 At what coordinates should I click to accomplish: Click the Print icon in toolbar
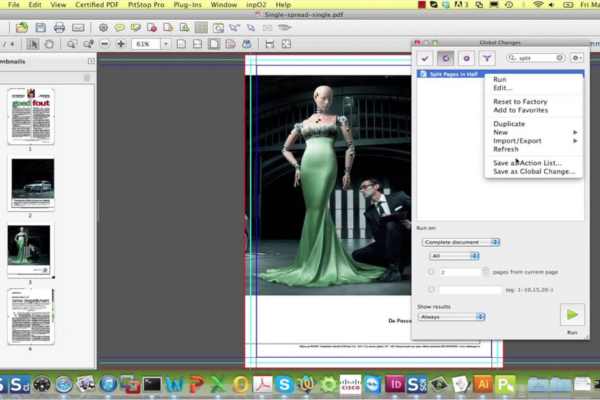click(59, 27)
